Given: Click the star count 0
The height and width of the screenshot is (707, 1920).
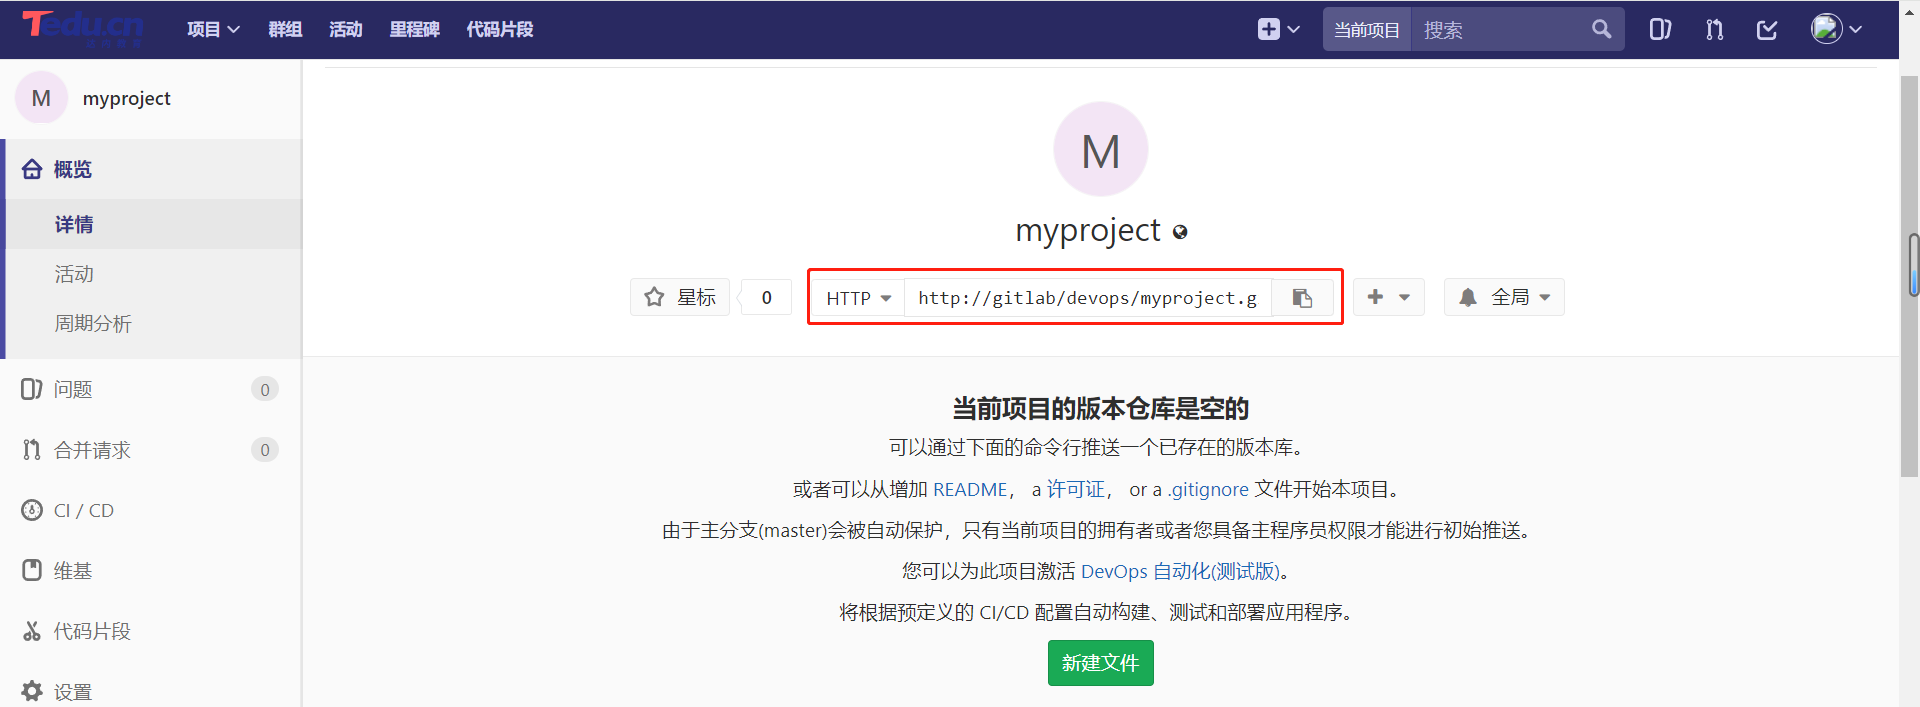Looking at the screenshot, I should (766, 297).
